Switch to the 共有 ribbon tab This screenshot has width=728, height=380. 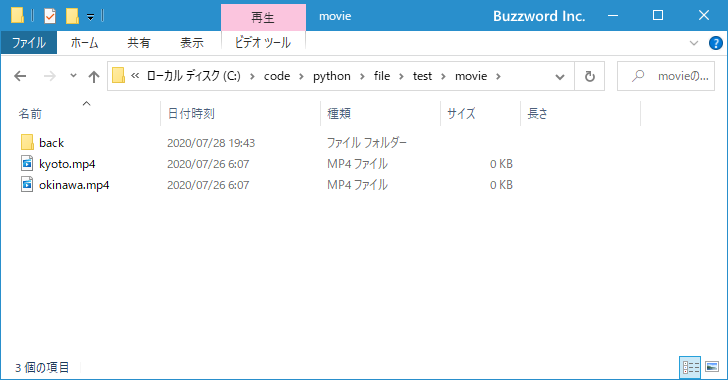(x=138, y=43)
